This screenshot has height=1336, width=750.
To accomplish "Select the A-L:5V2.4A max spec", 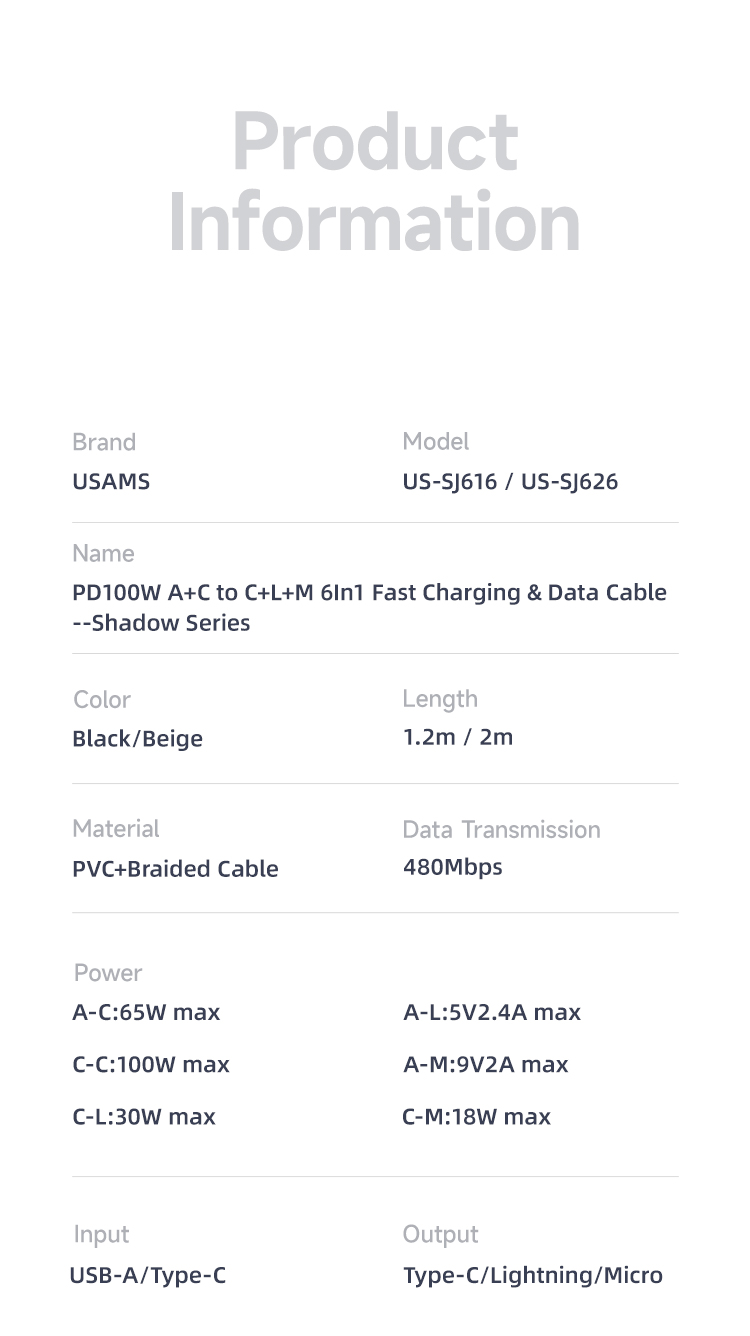I will click(492, 1012).
